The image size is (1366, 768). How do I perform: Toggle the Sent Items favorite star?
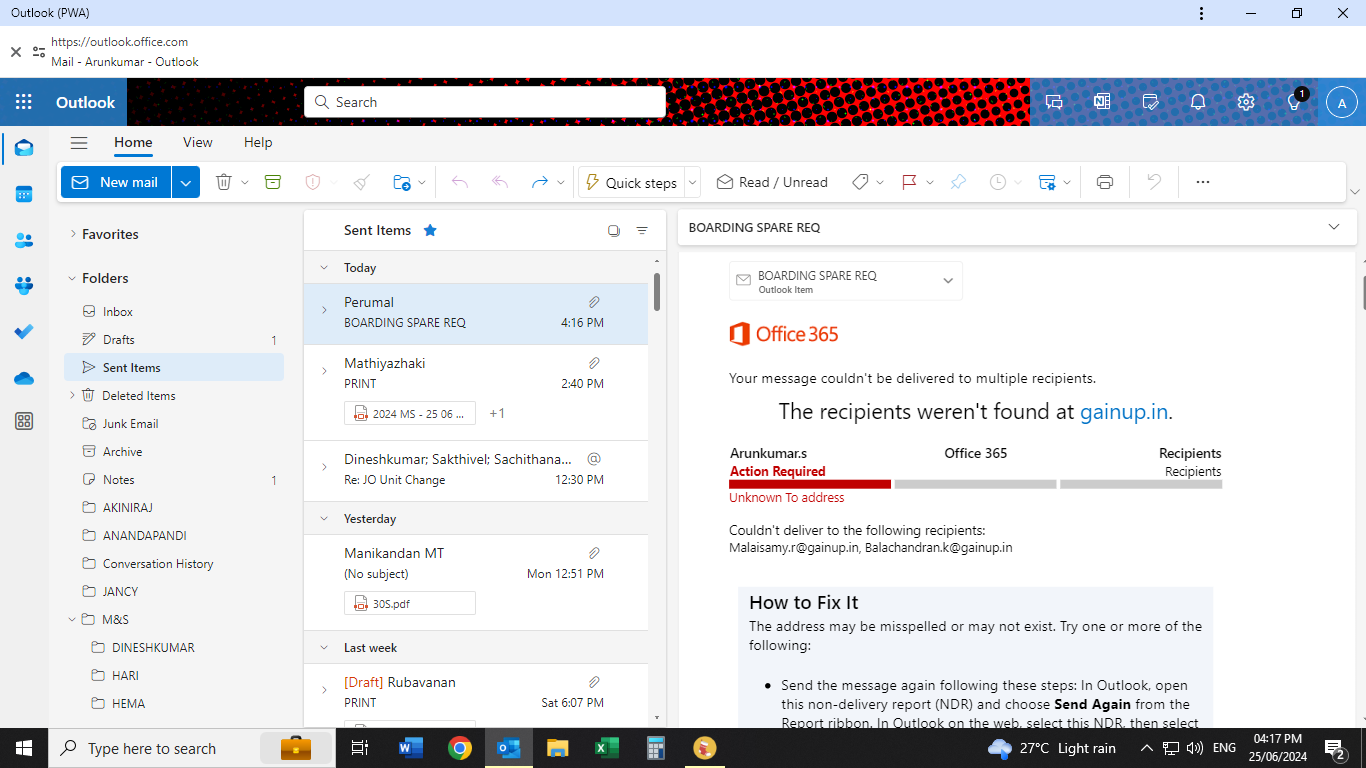tap(430, 230)
